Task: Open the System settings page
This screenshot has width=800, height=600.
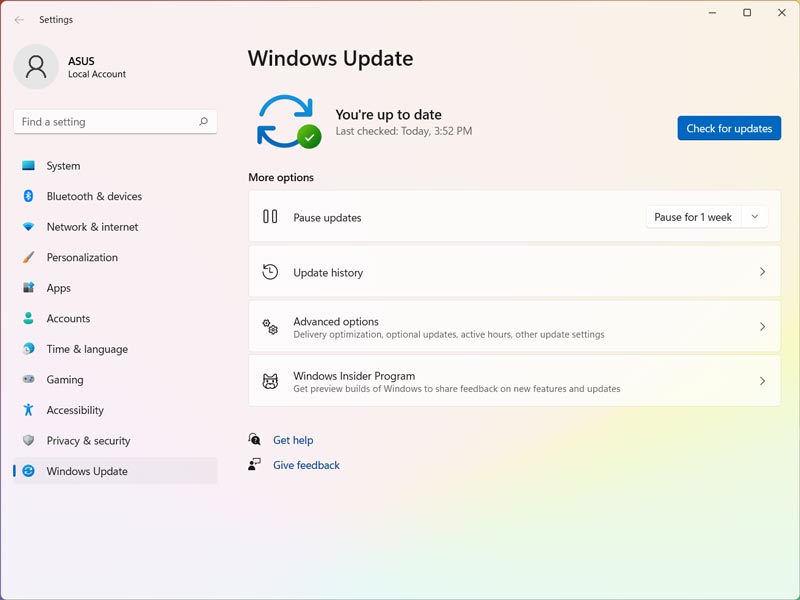Action: (115, 166)
